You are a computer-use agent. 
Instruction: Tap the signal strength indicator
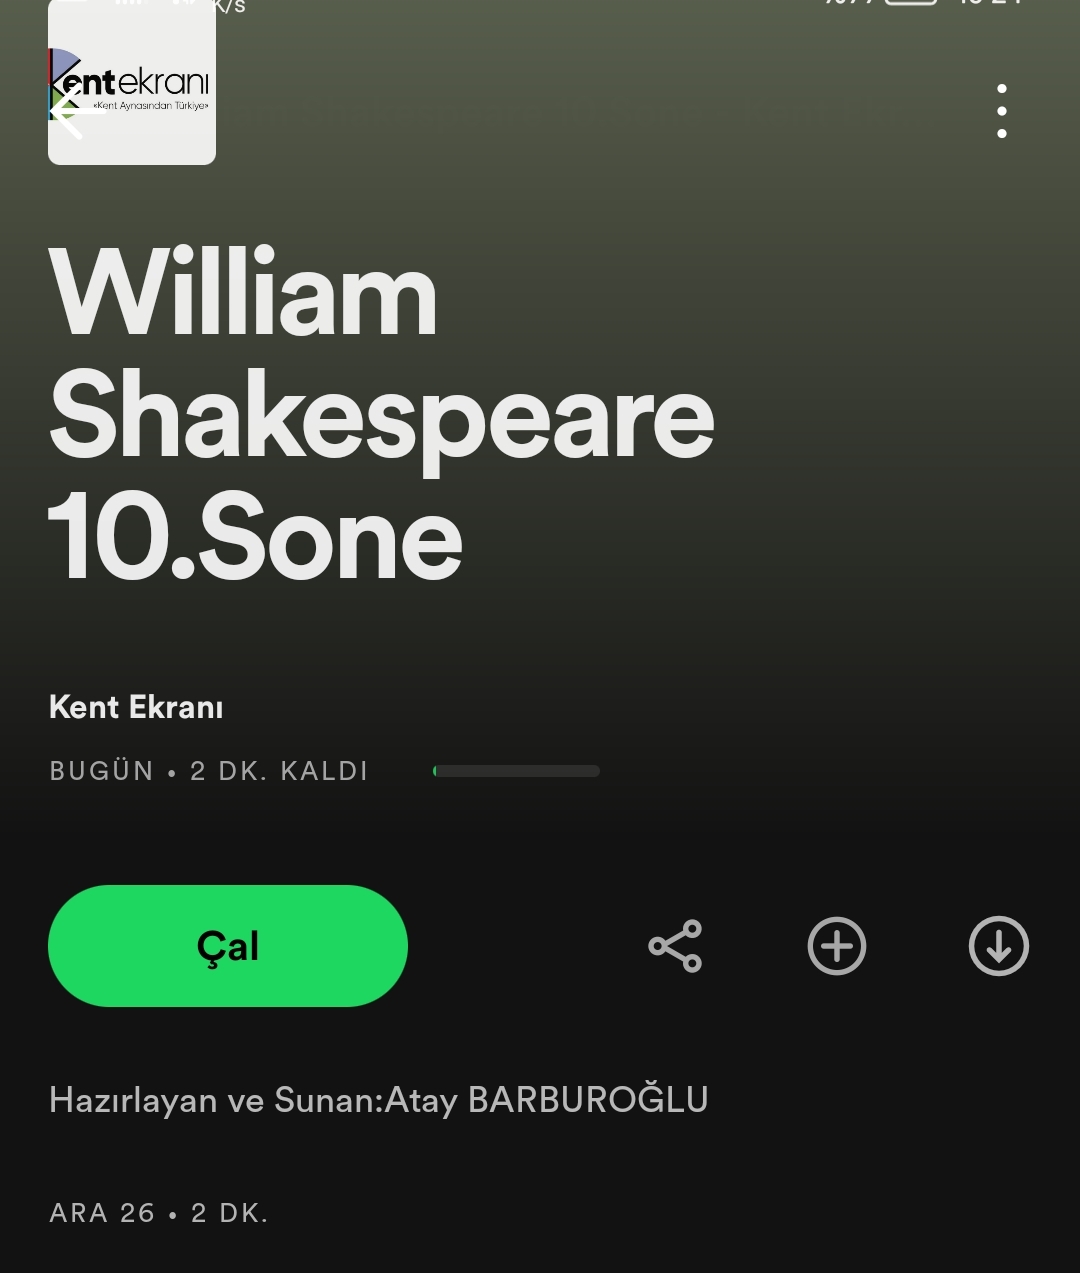tap(129, 3)
